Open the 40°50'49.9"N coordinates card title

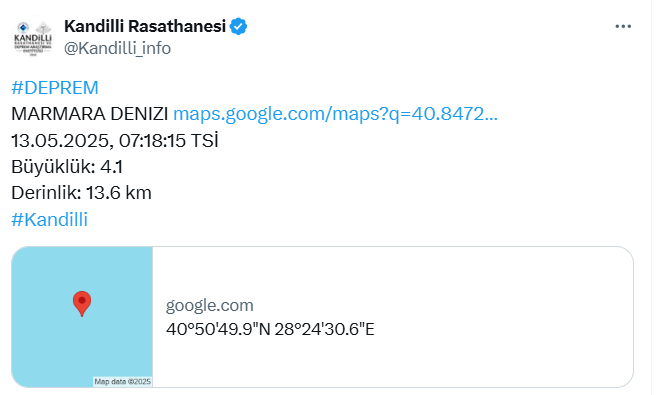[x=270, y=330]
